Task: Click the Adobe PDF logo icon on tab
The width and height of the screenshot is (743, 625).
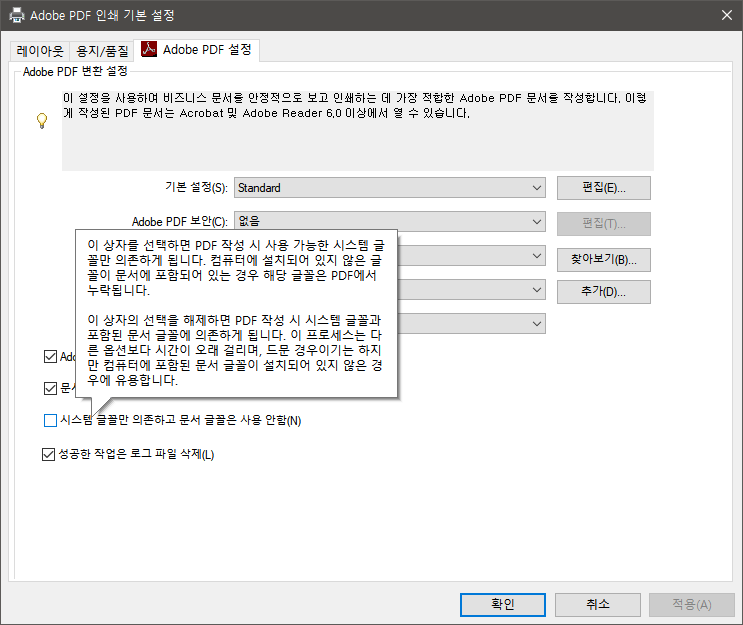Action: (x=149, y=49)
